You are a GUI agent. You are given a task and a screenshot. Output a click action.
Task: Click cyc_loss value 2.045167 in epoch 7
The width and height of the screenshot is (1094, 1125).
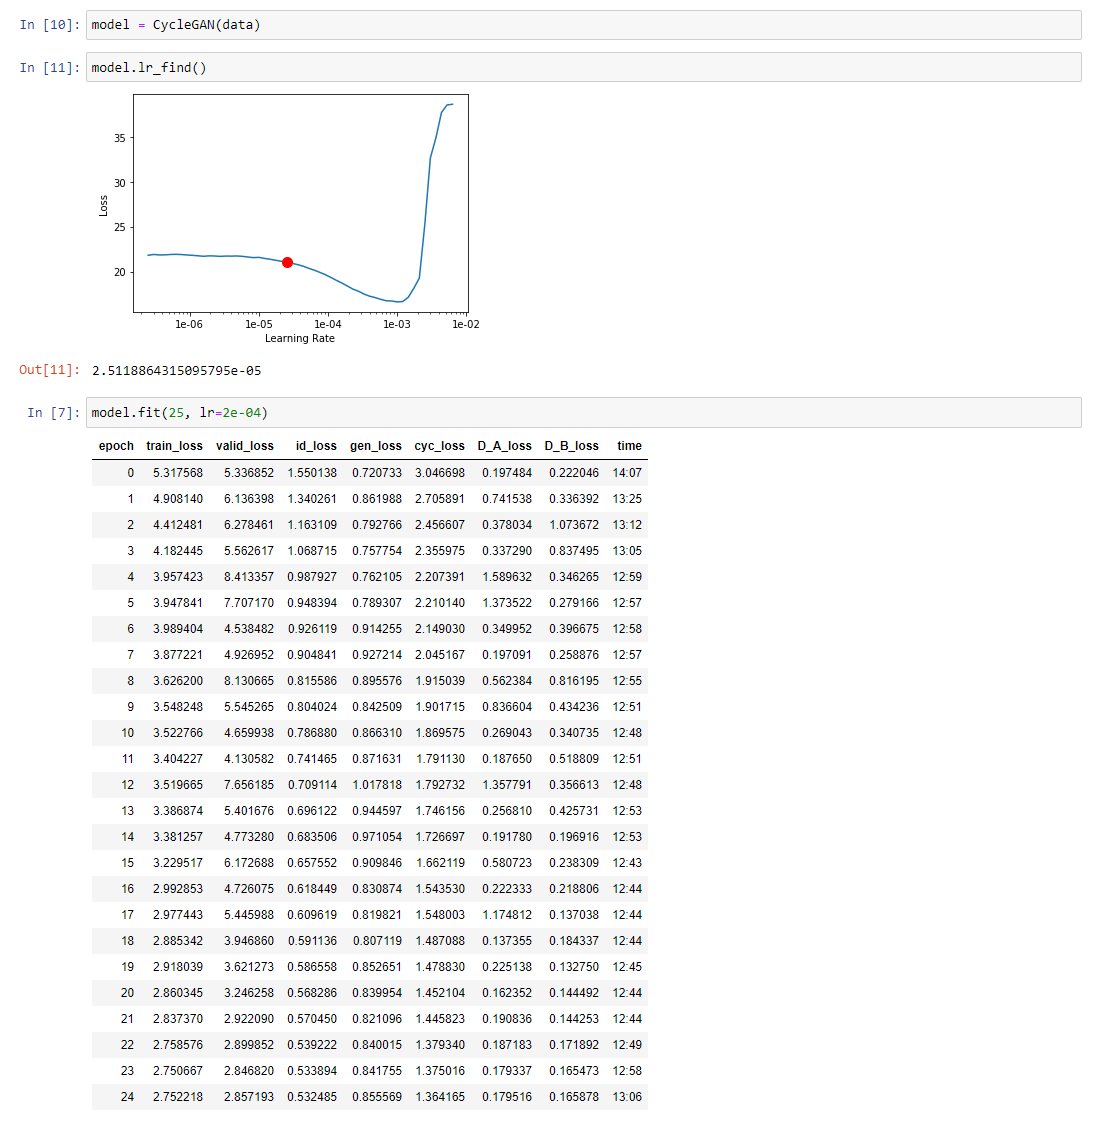[x=440, y=654]
